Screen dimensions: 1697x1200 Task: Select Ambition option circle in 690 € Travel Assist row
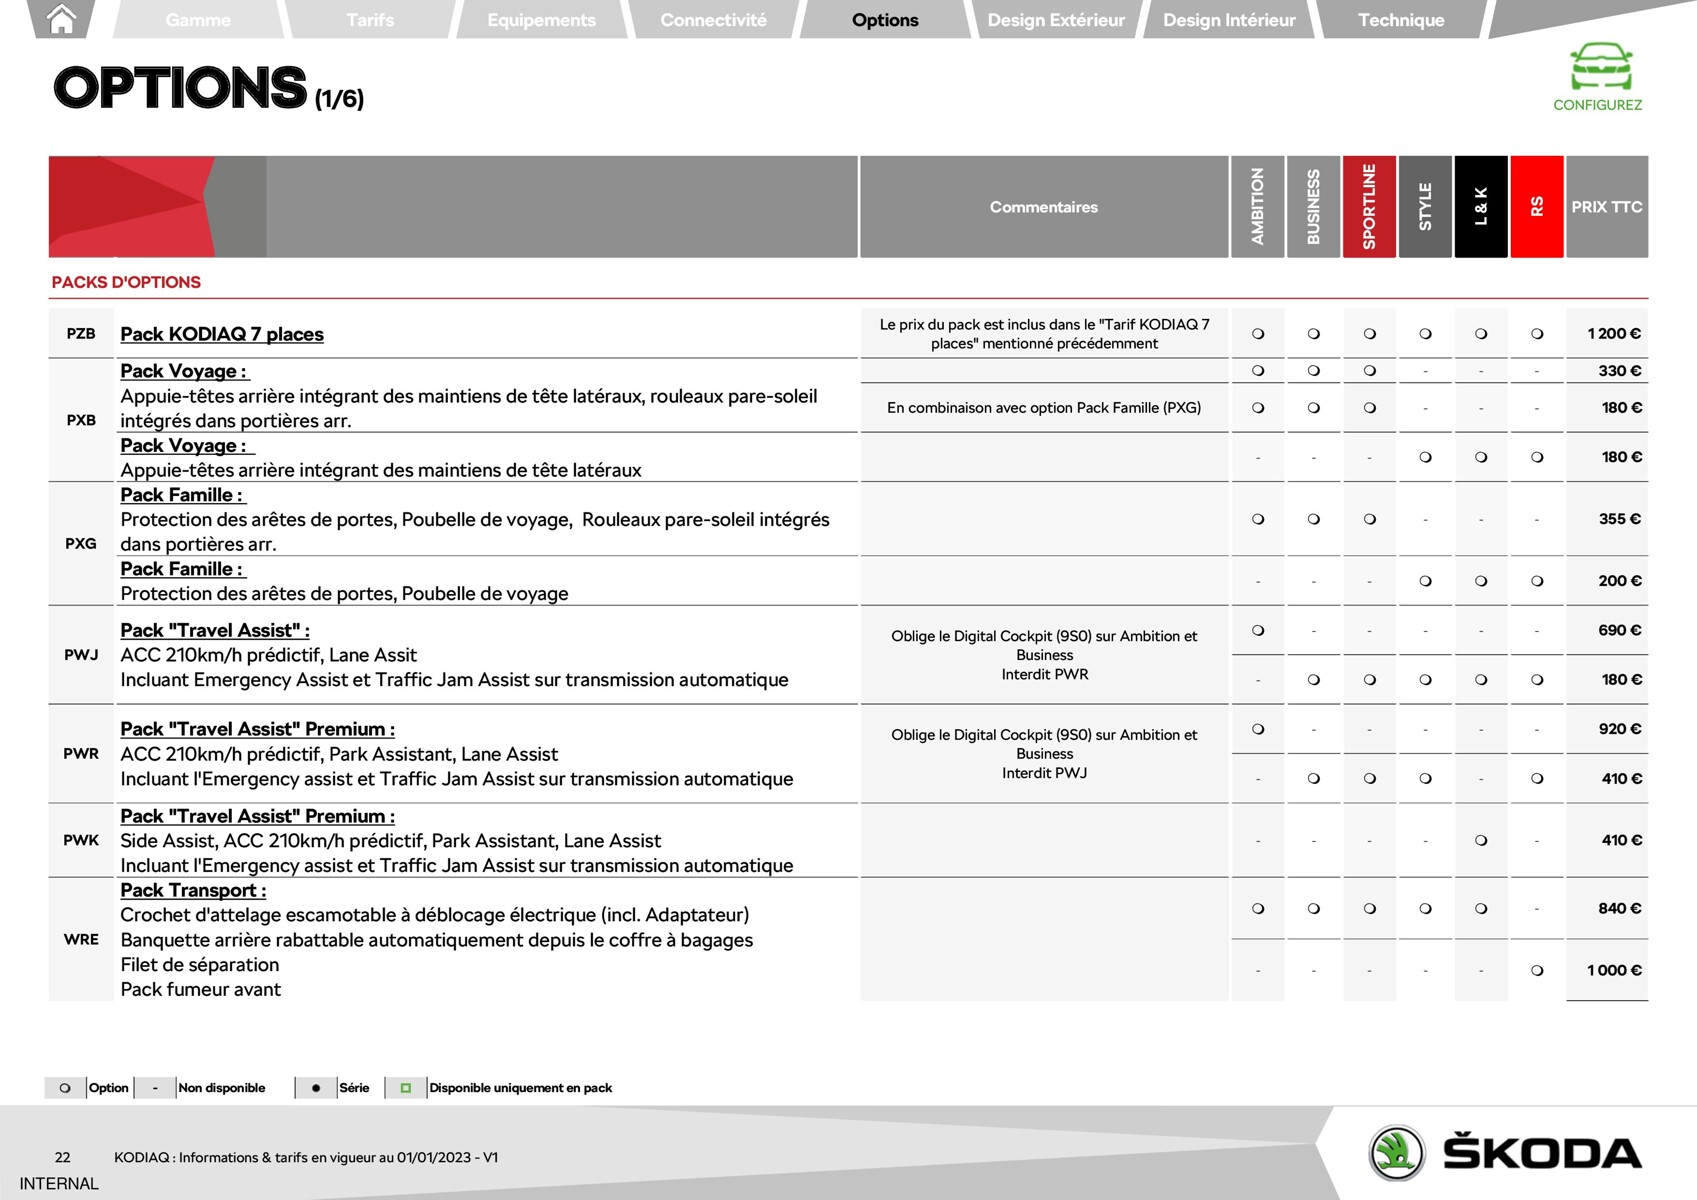point(1258,631)
